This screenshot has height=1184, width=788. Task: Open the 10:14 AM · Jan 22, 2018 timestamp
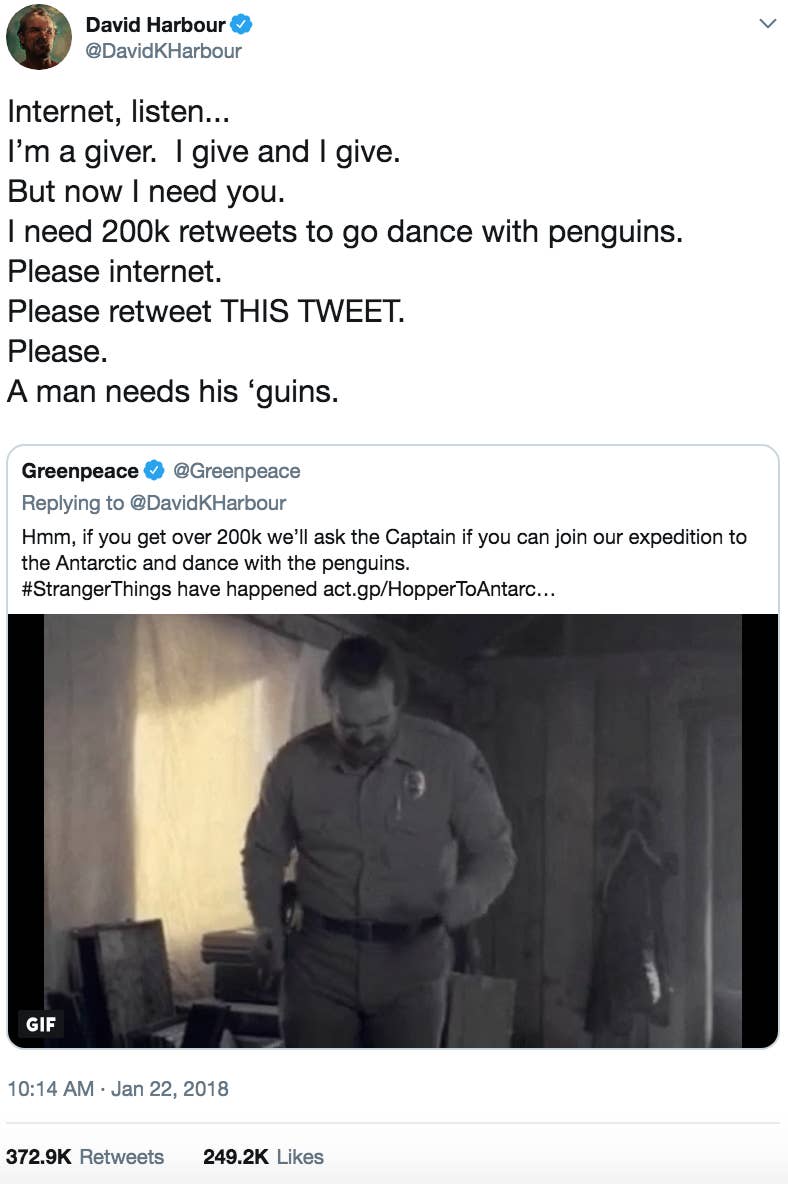[118, 1088]
